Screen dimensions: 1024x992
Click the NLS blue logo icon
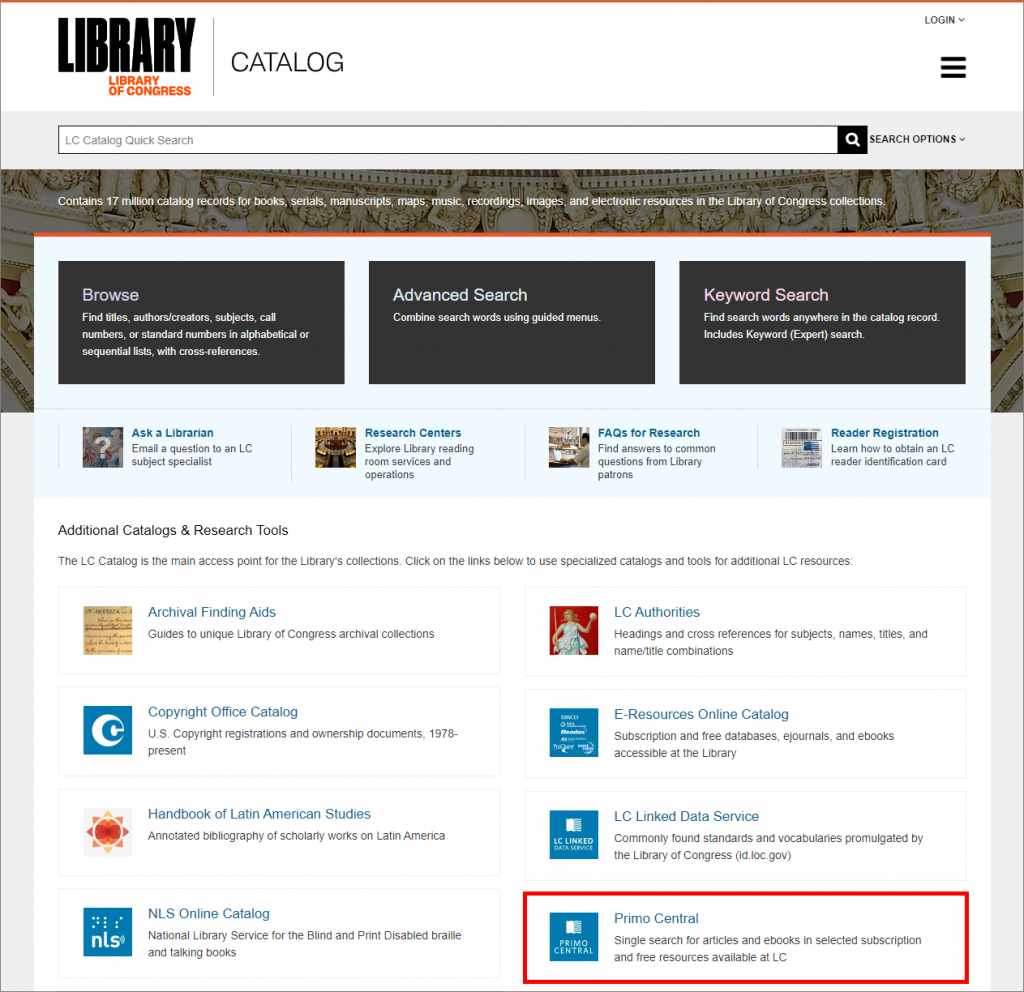pyautogui.click(x=108, y=932)
